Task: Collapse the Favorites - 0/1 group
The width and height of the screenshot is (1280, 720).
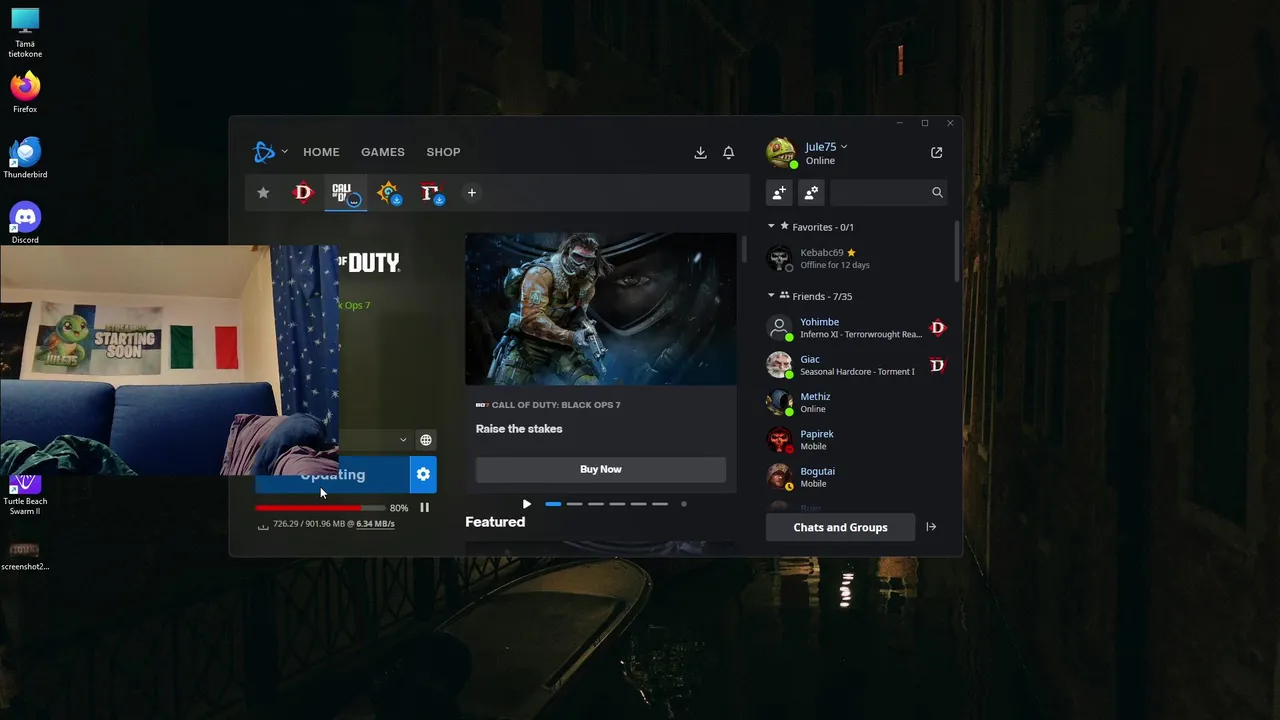Action: (771, 227)
